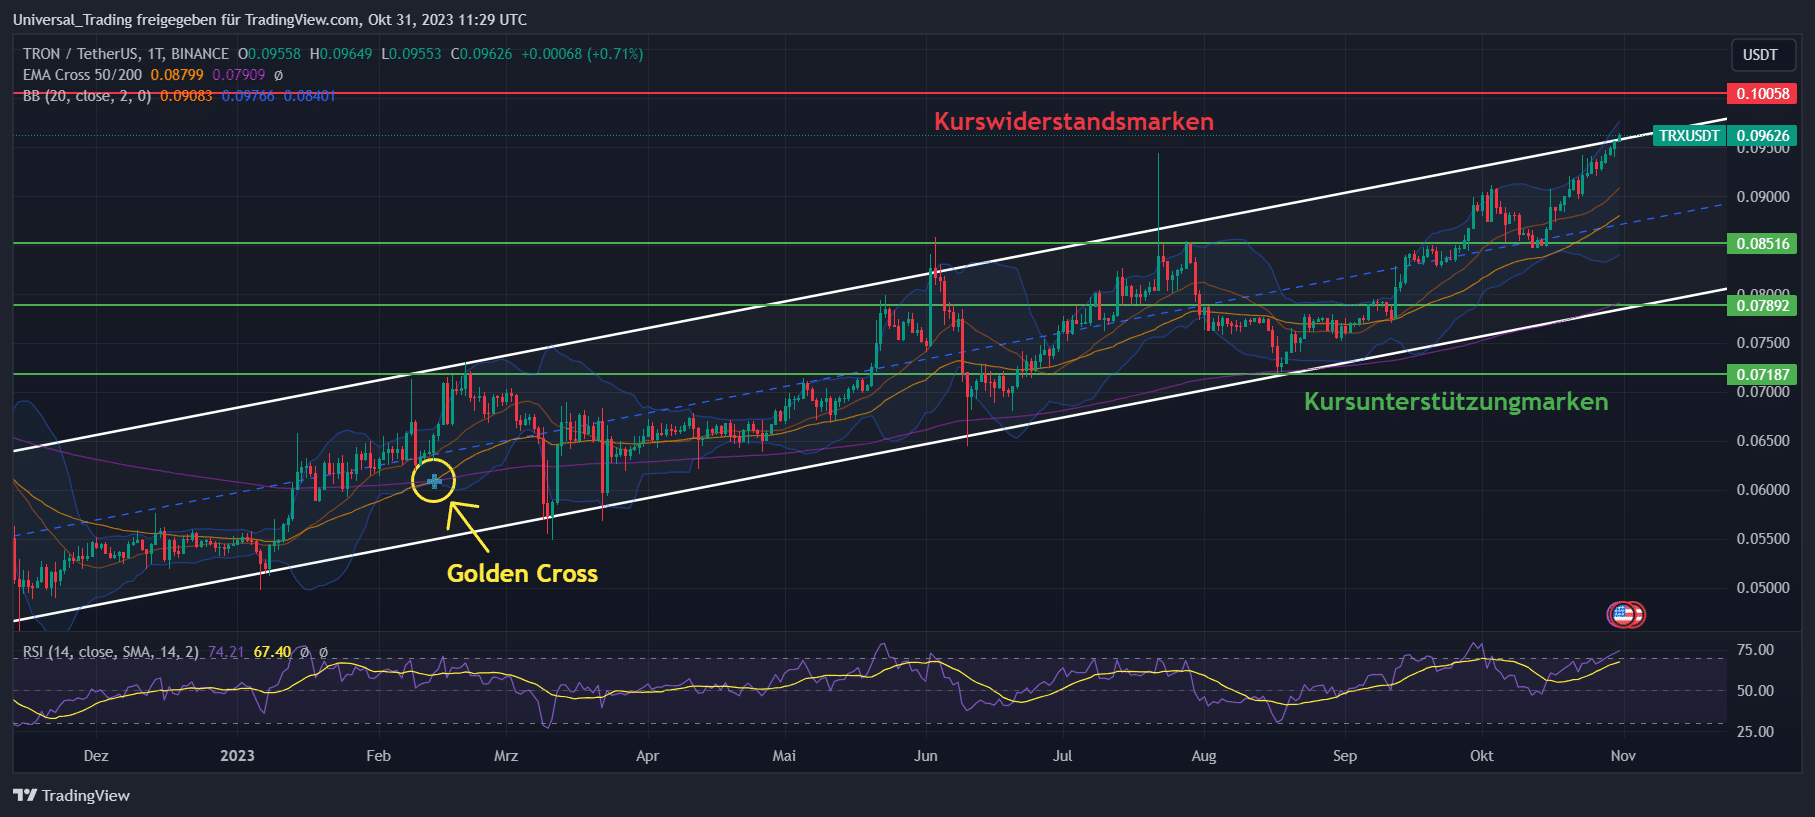This screenshot has width=1815, height=817.
Task: Click the RSI value 74.21
Action: click(x=226, y=652)
